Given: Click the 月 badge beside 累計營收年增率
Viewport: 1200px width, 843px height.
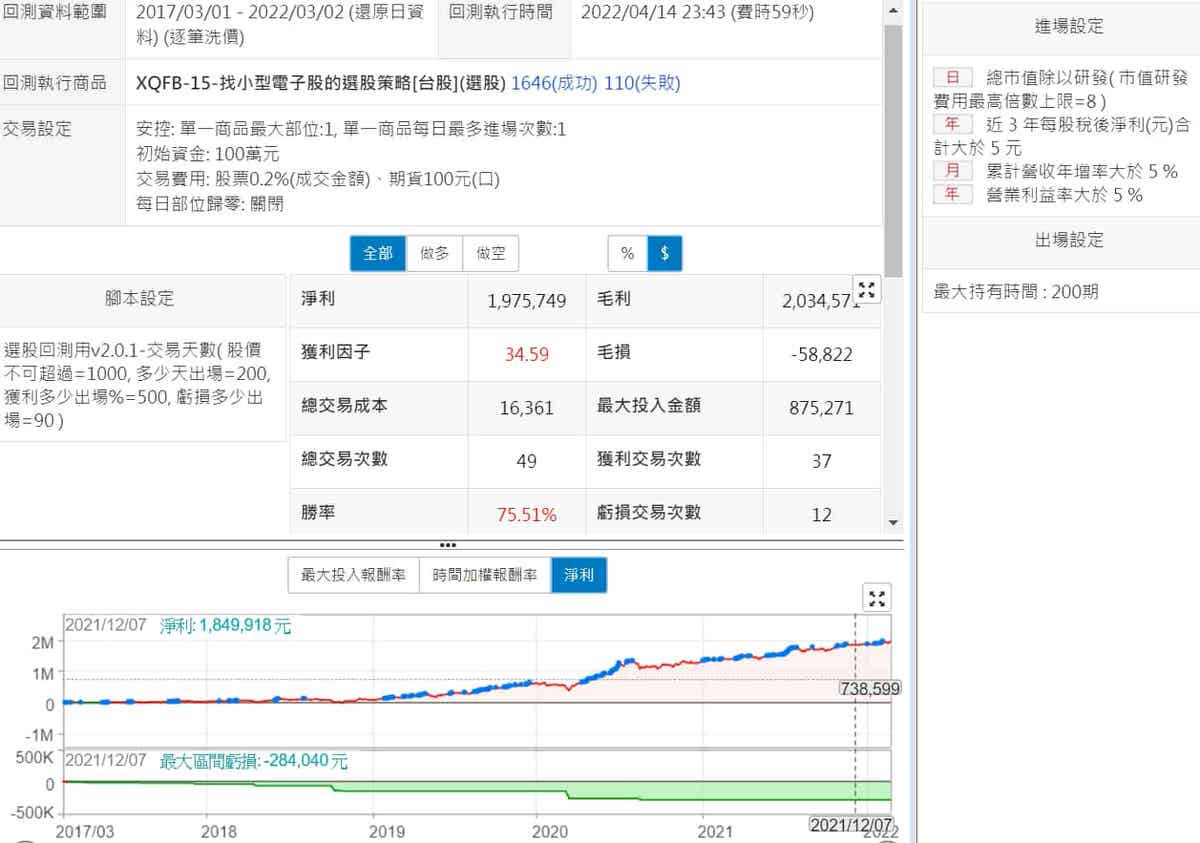Looking at the screenshot, I should (952, 171).
